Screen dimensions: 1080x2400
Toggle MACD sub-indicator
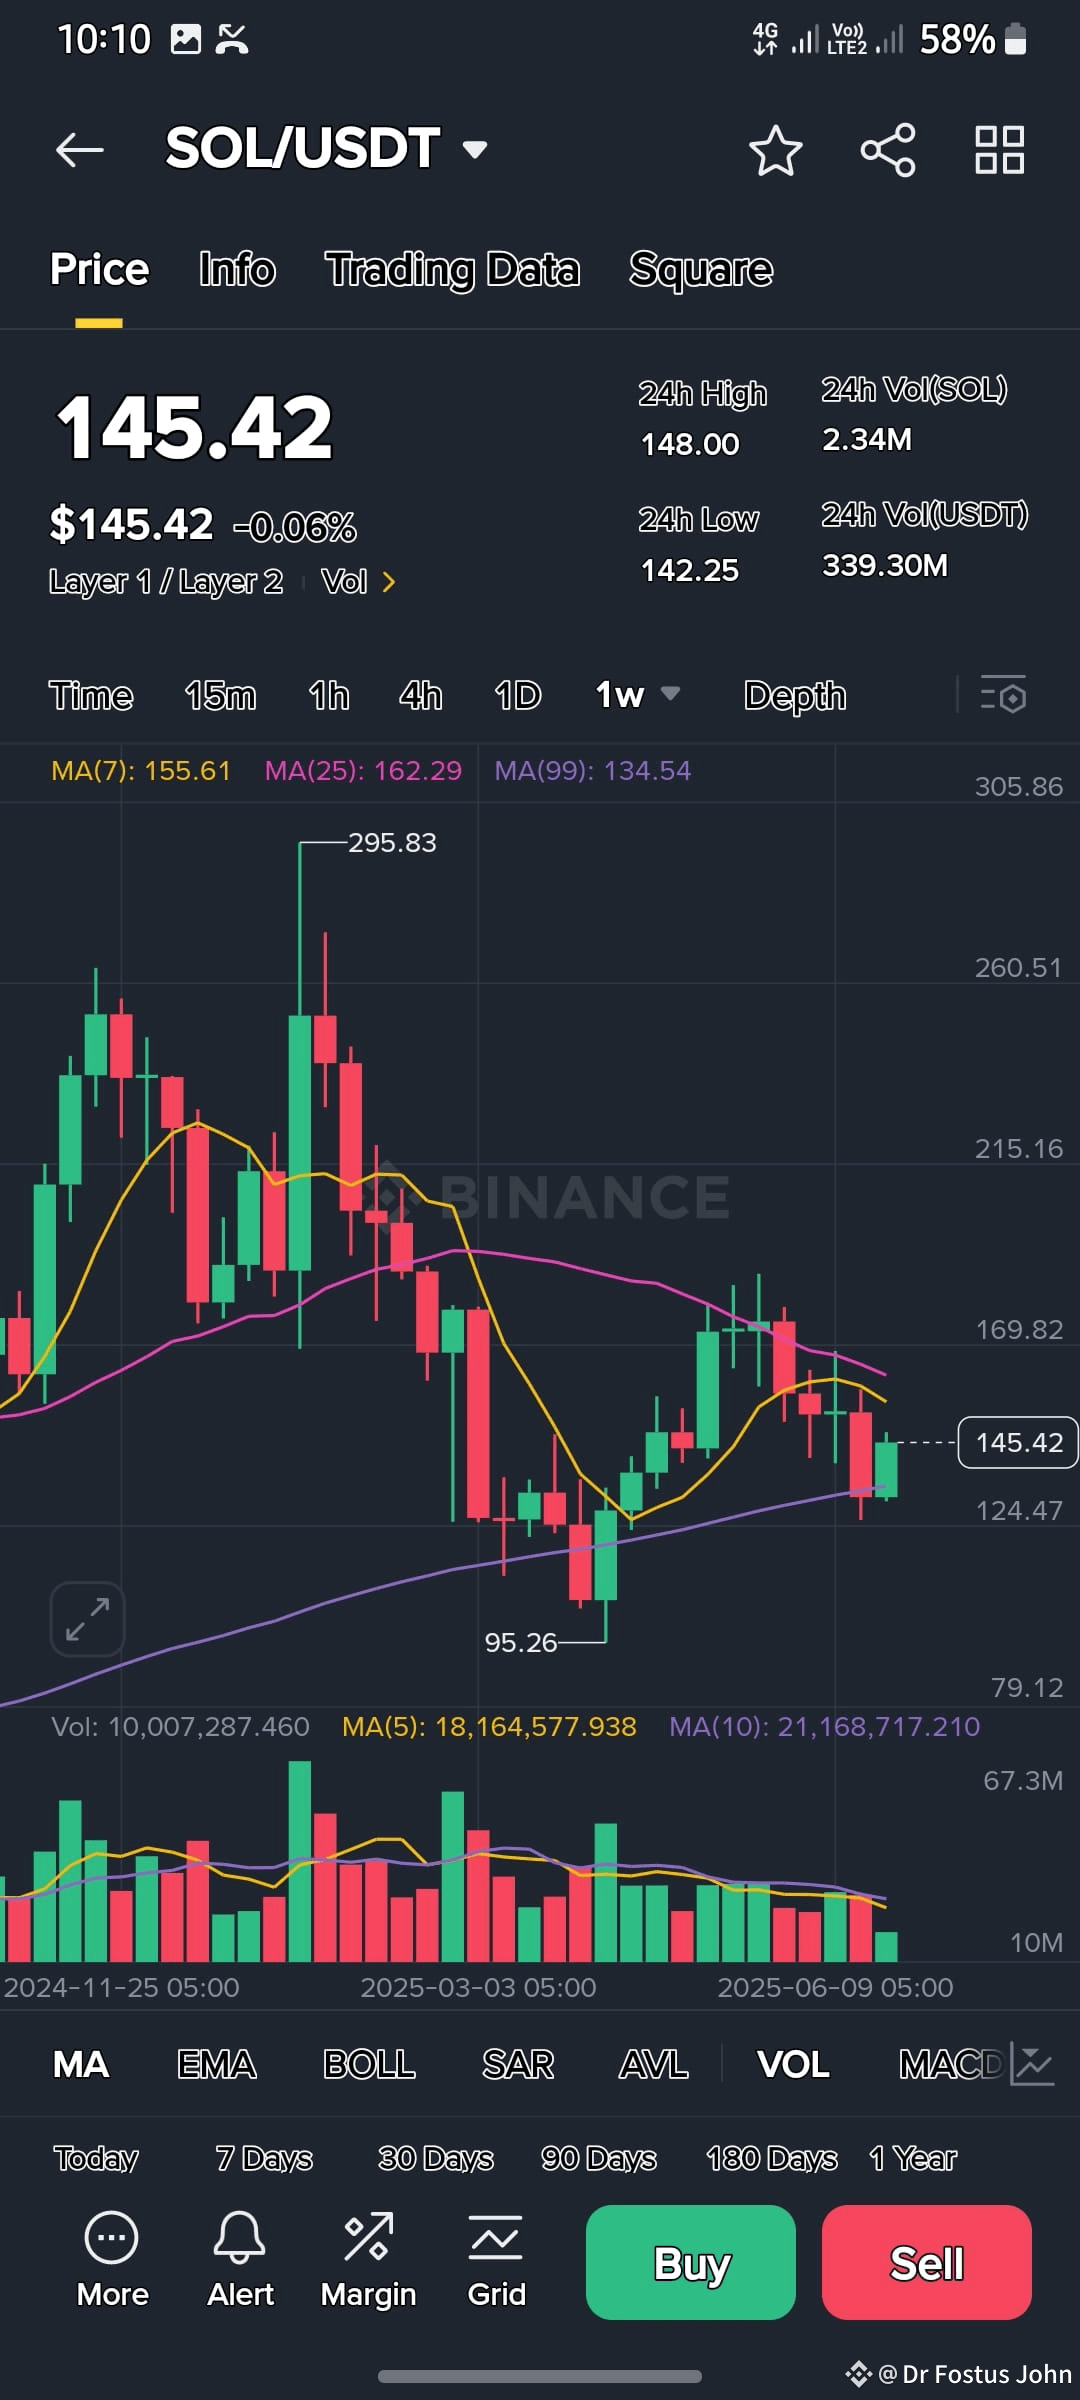950,2065
